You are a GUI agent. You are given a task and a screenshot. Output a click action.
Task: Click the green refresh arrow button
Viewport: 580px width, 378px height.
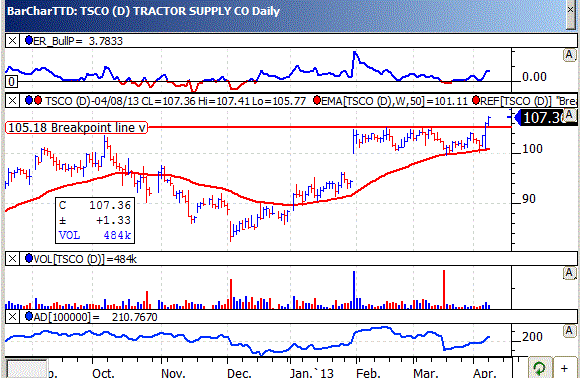coord(539,368)
